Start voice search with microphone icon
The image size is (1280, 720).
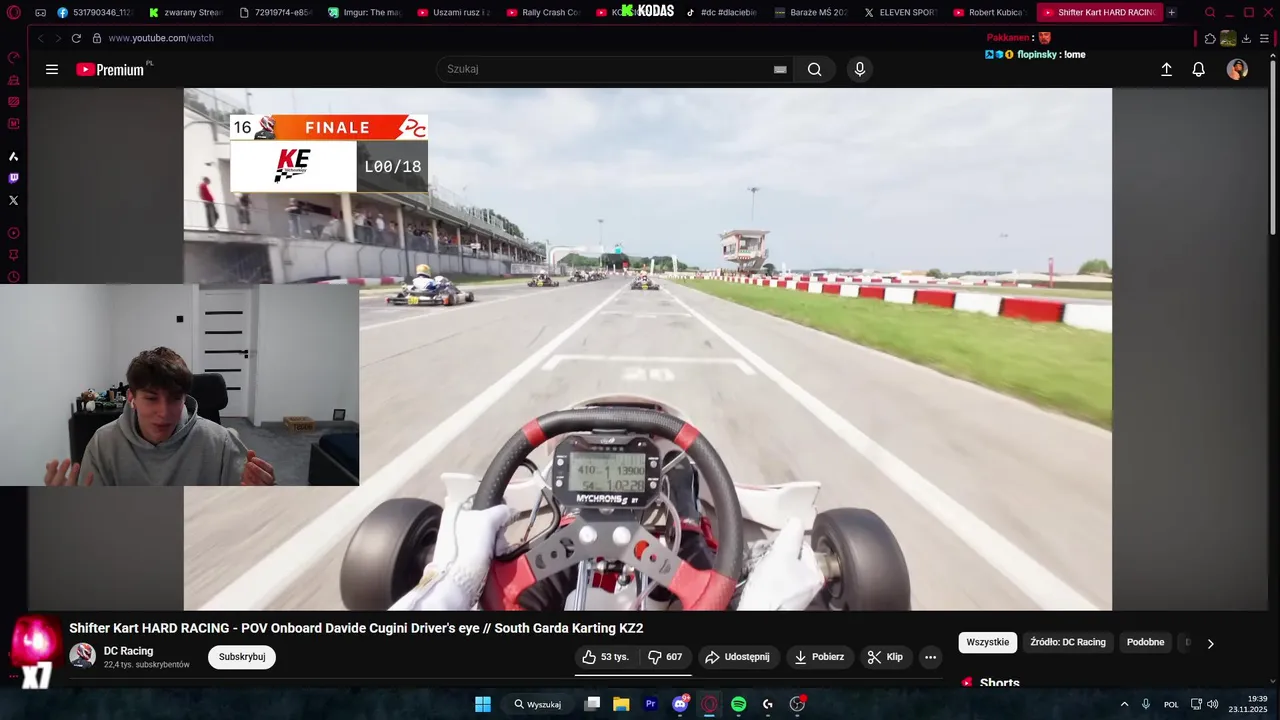(859, 69)
